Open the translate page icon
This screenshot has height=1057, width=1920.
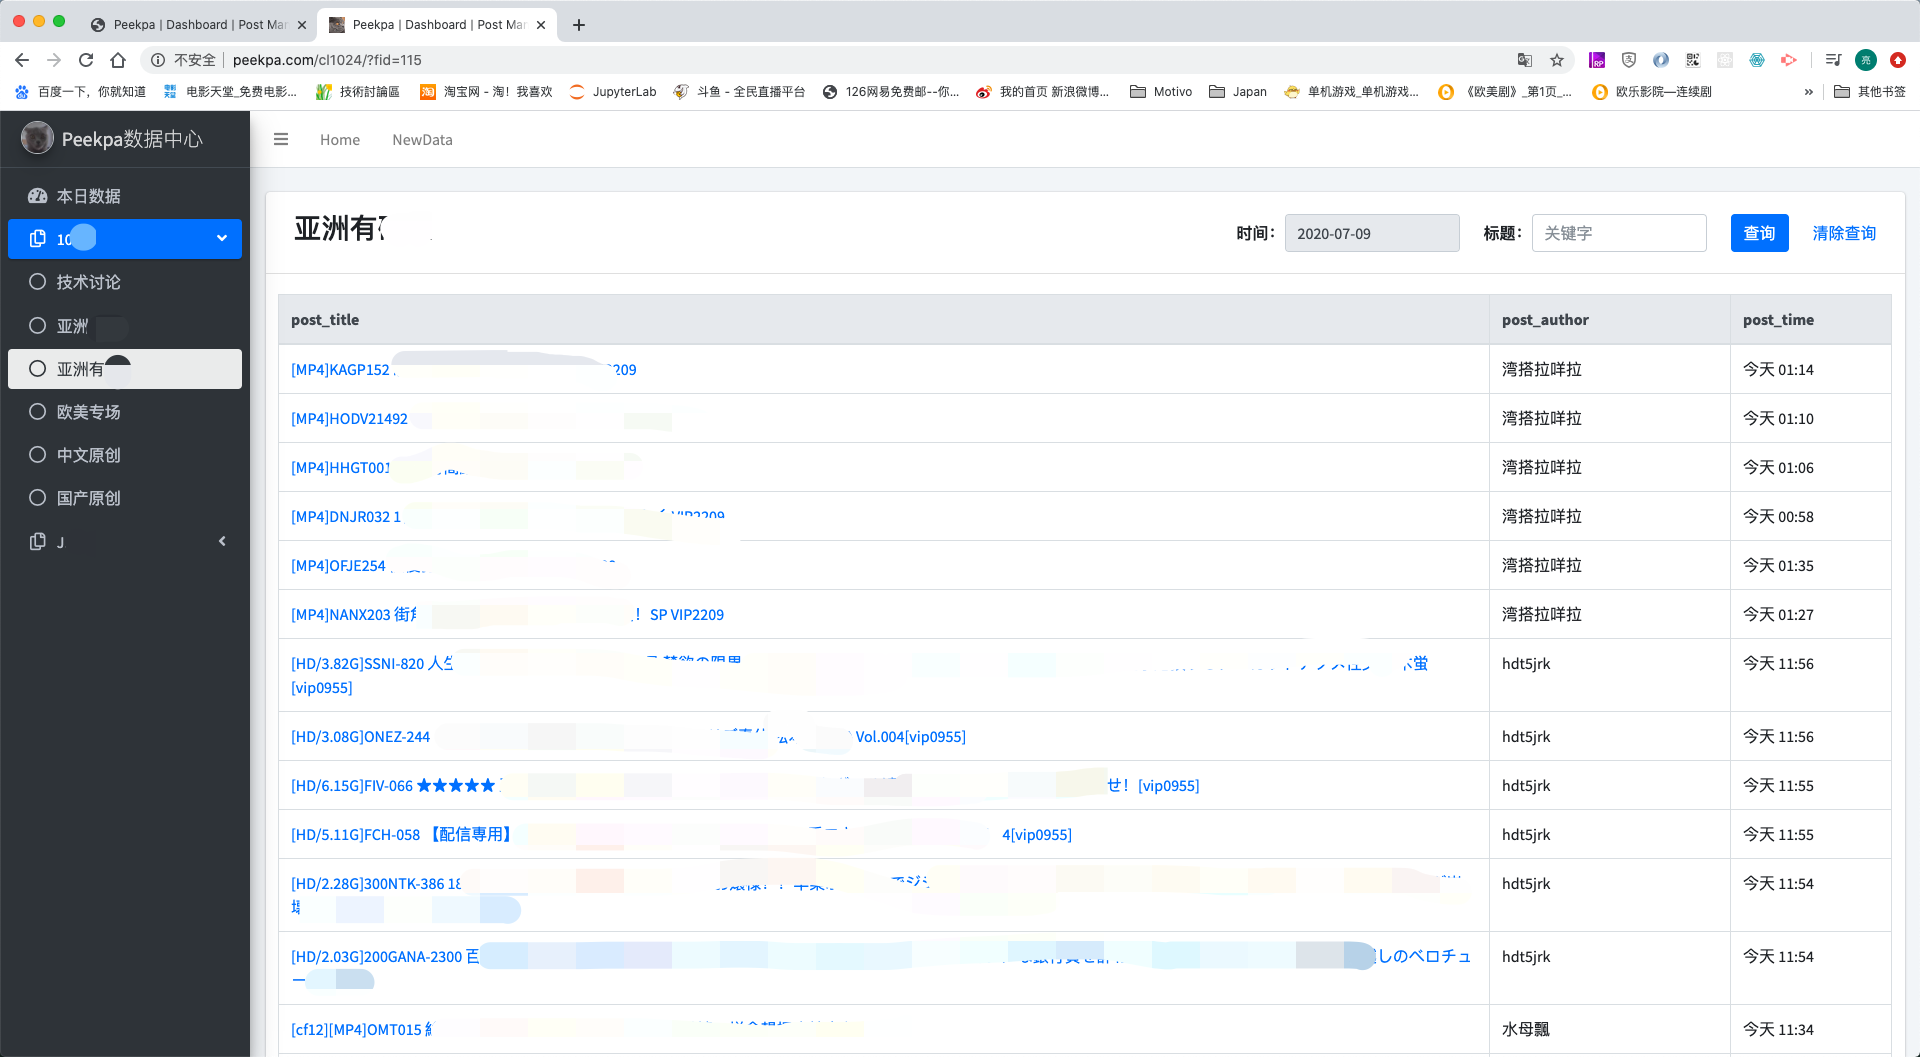coord(1525,60)
